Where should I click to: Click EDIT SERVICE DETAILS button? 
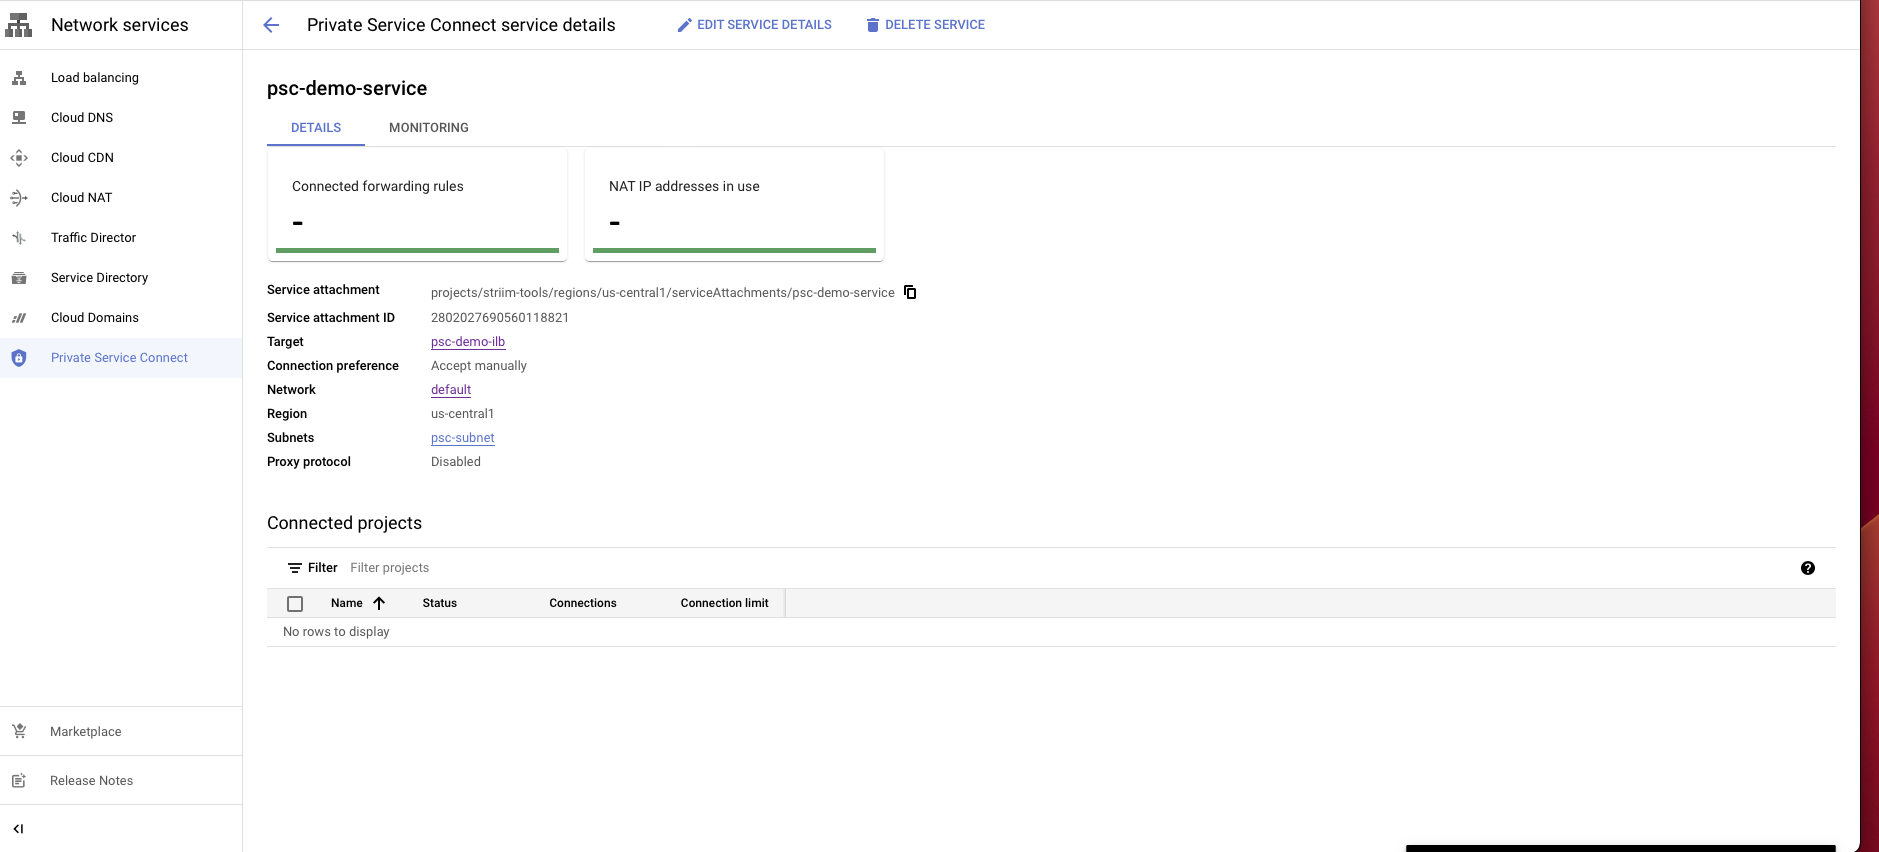[754, 25]
